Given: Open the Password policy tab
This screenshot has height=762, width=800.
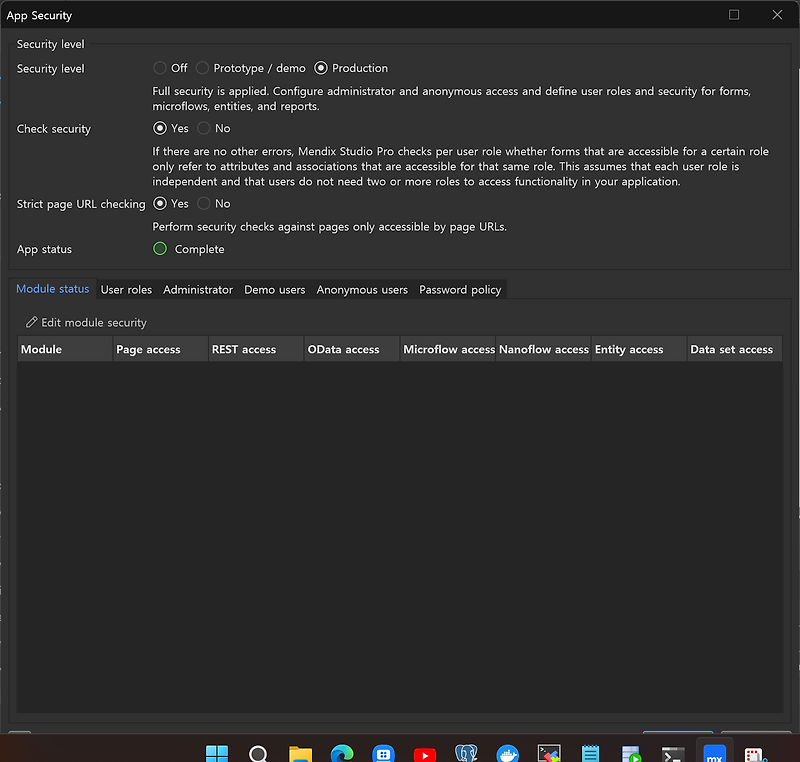Looking at the screenshot, I should click(460, 289).
